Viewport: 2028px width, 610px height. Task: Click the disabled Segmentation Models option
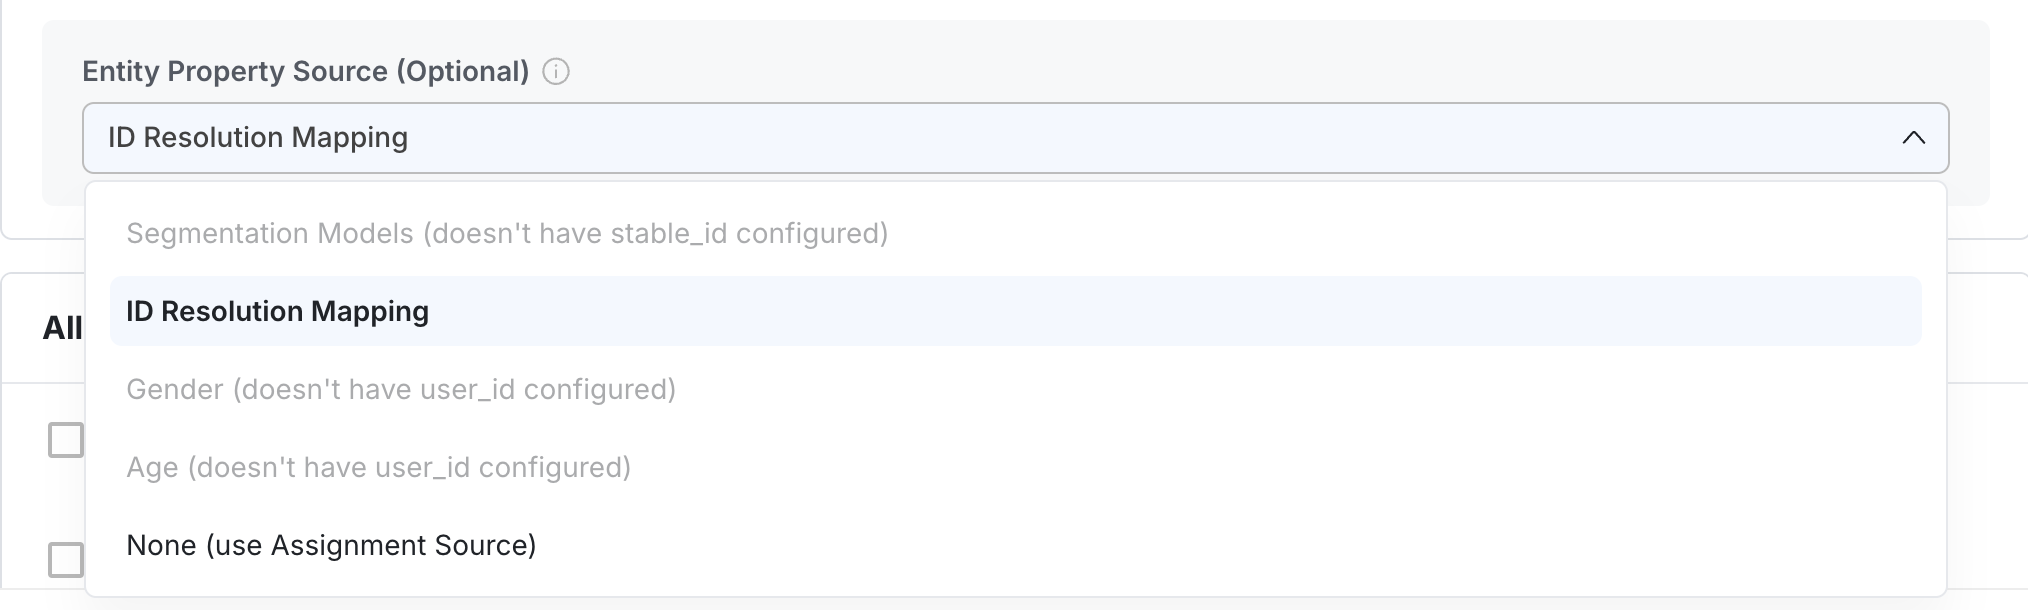click(508, 232)
